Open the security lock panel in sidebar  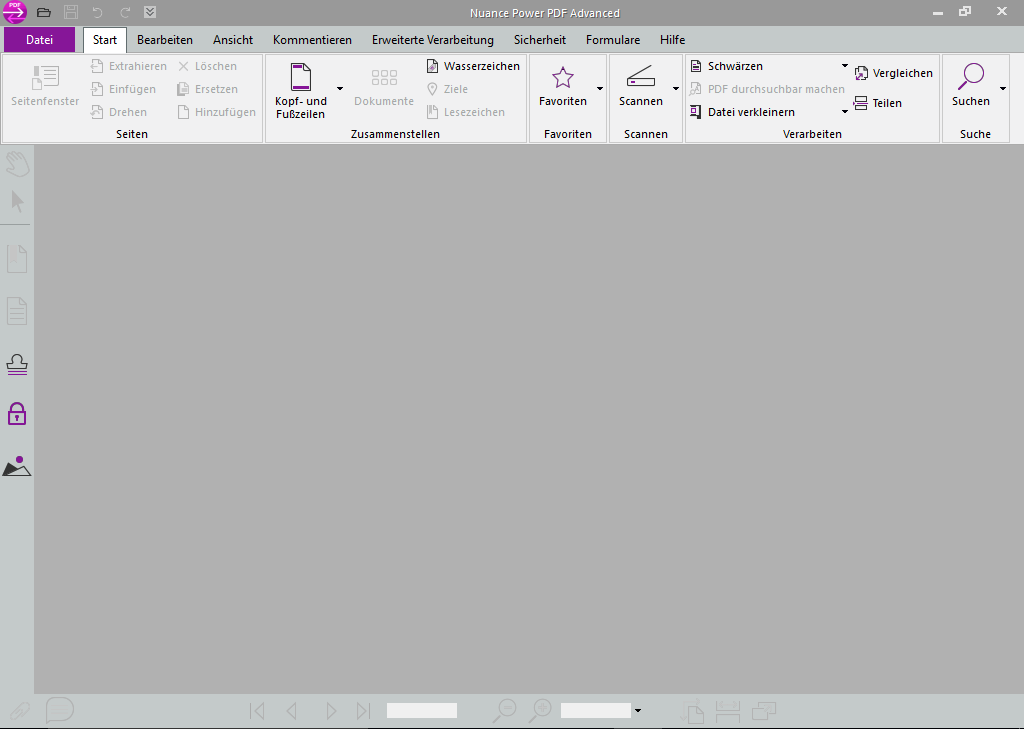pos(17,413)
